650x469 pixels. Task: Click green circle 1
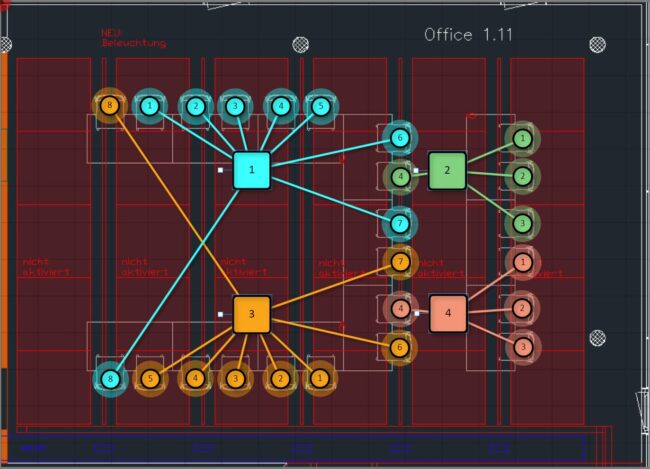[522, 139]
